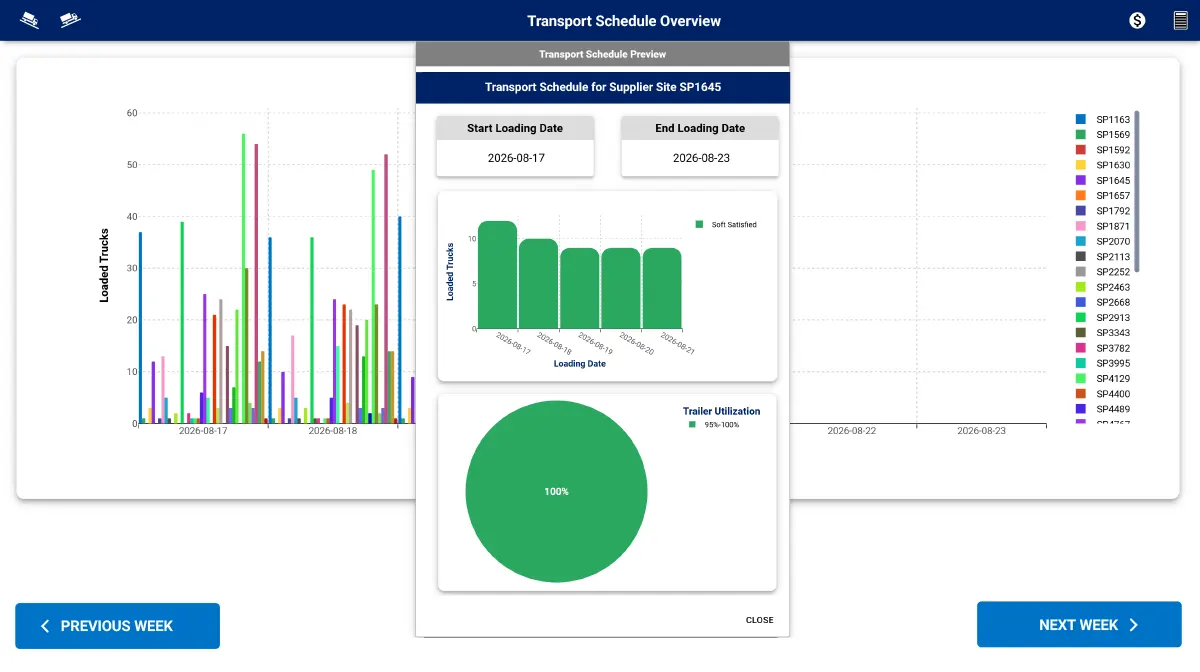Click the dark gray SP2113 color swatch

coord(1081,257)
